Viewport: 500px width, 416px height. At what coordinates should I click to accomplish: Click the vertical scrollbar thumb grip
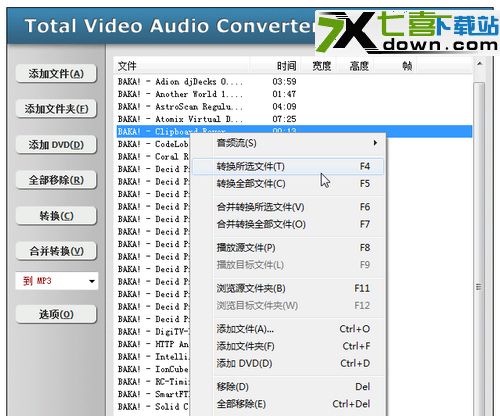479,287
